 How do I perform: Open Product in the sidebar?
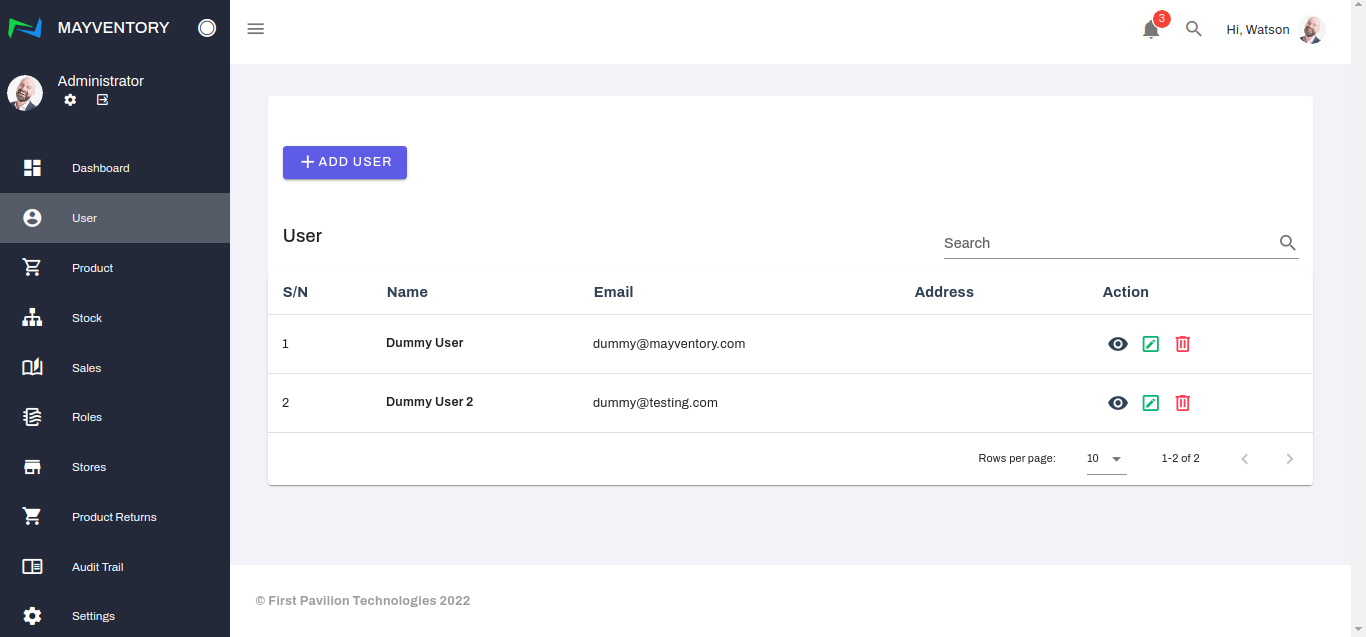92,268
